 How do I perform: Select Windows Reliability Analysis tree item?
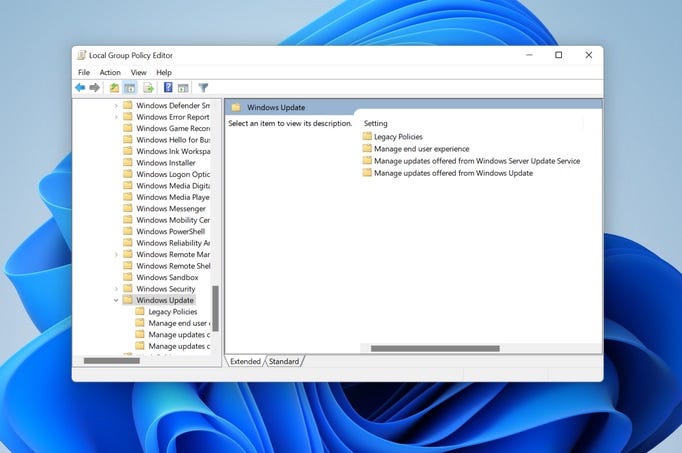tap(173, 243)
